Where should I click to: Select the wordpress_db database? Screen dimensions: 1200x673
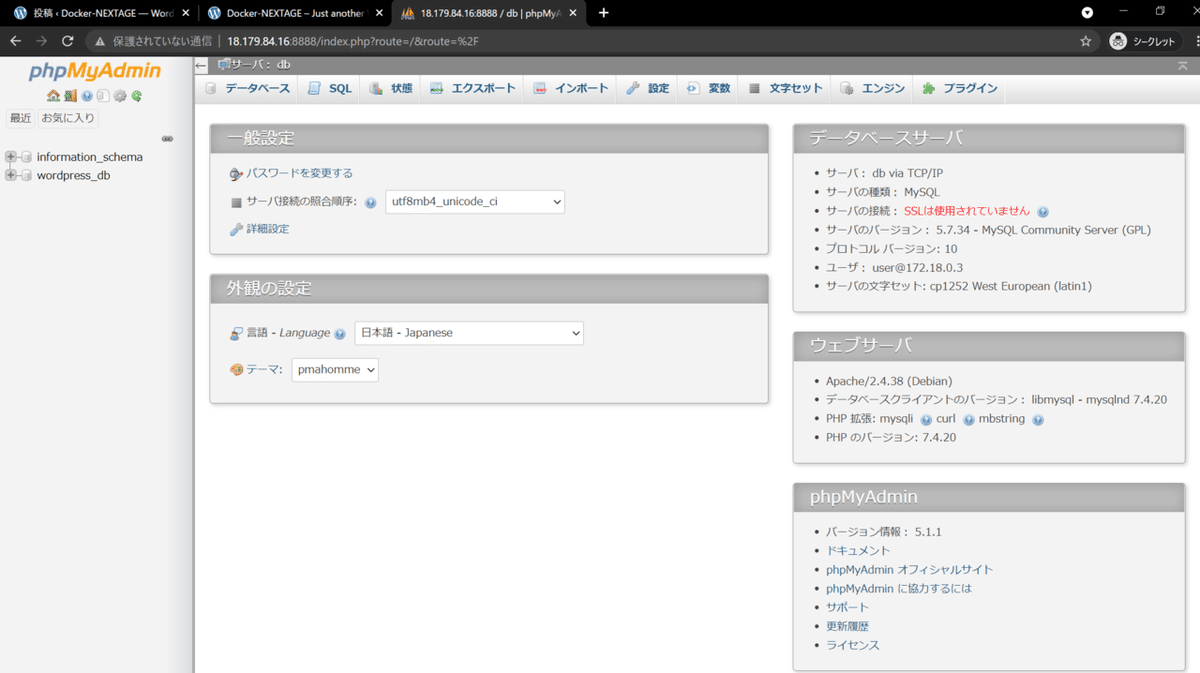[73, 175]
